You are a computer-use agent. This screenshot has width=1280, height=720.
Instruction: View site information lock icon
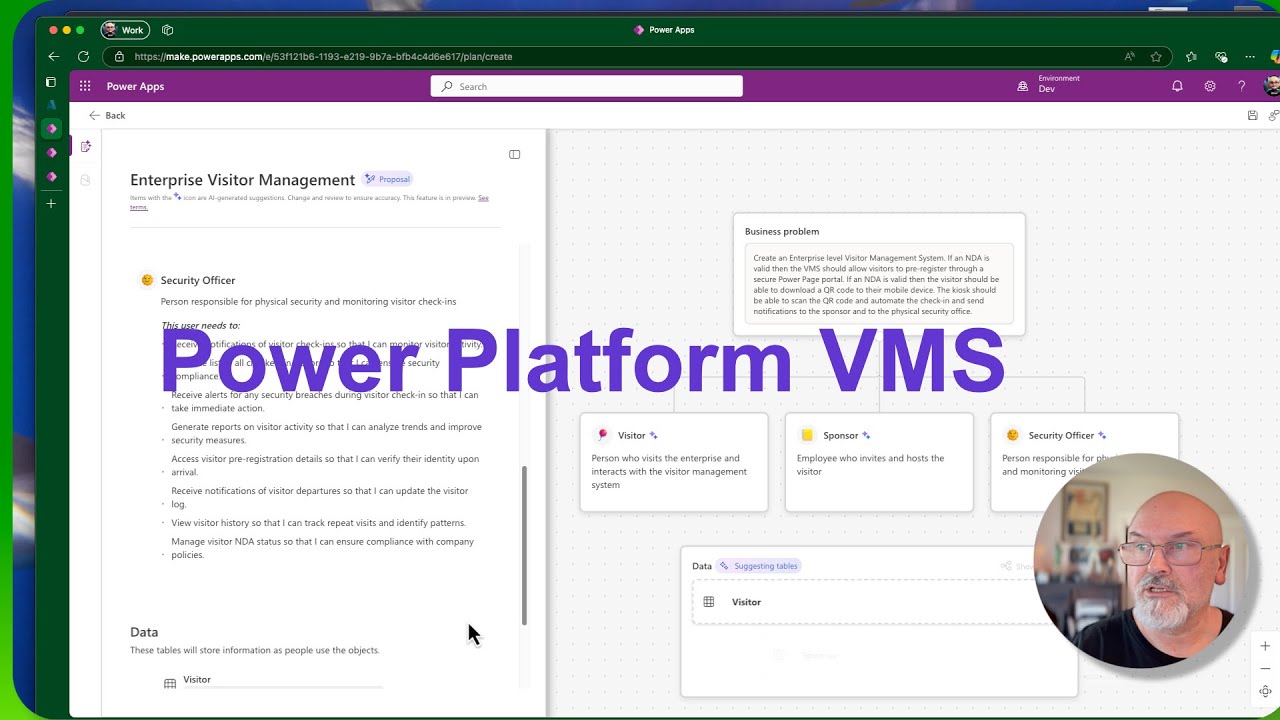coord(119,57)
